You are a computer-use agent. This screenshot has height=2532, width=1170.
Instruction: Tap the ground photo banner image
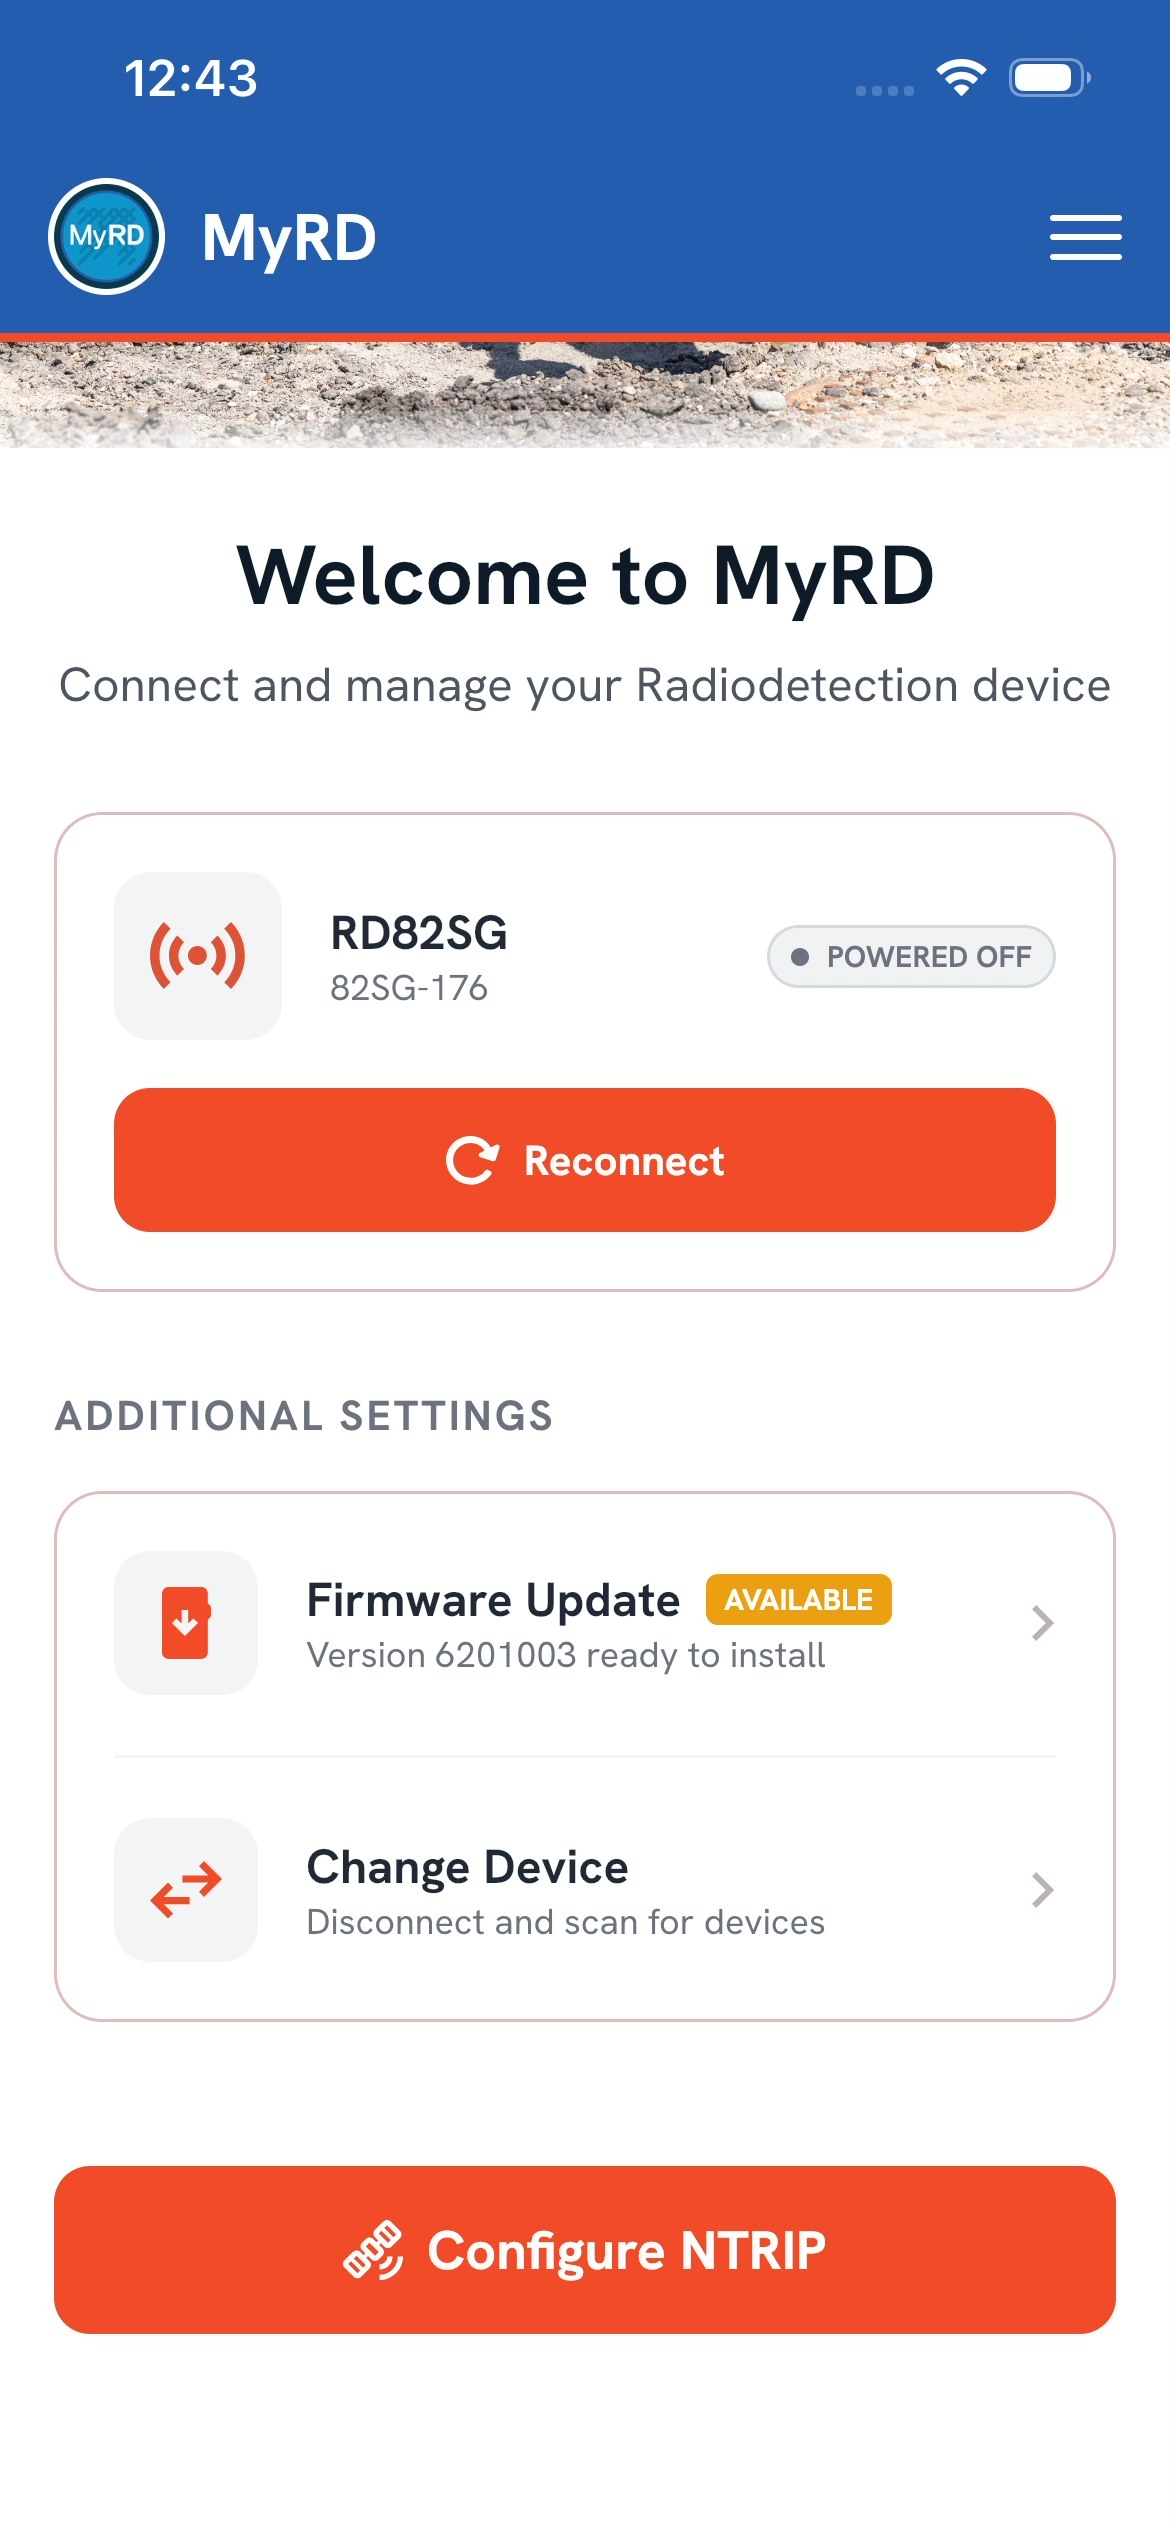[585, 395]
